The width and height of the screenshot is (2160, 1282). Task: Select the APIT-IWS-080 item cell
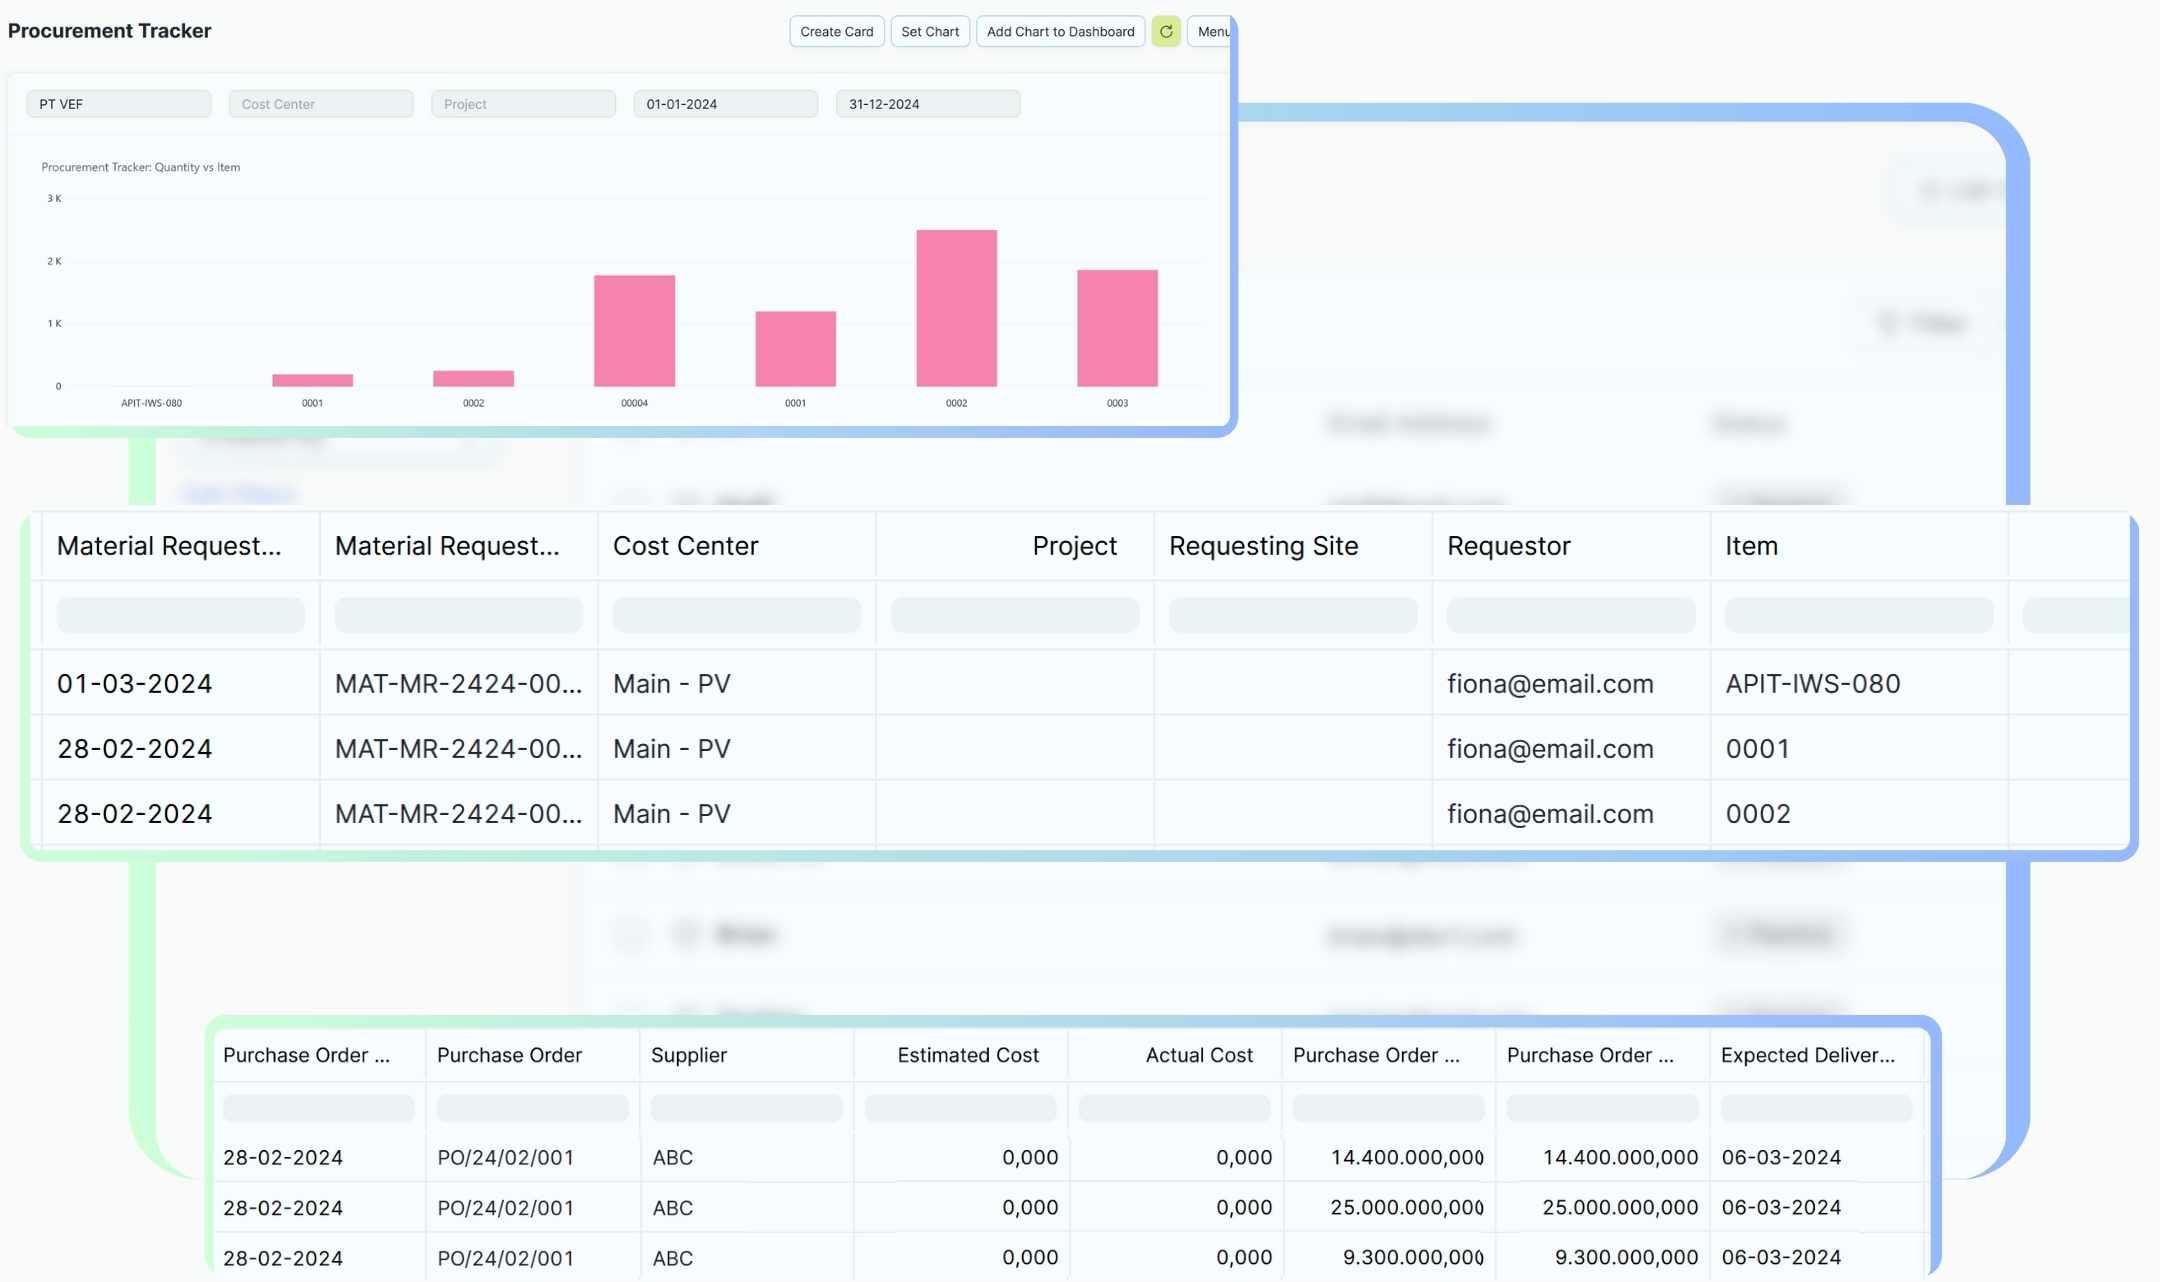point(1812,684)
